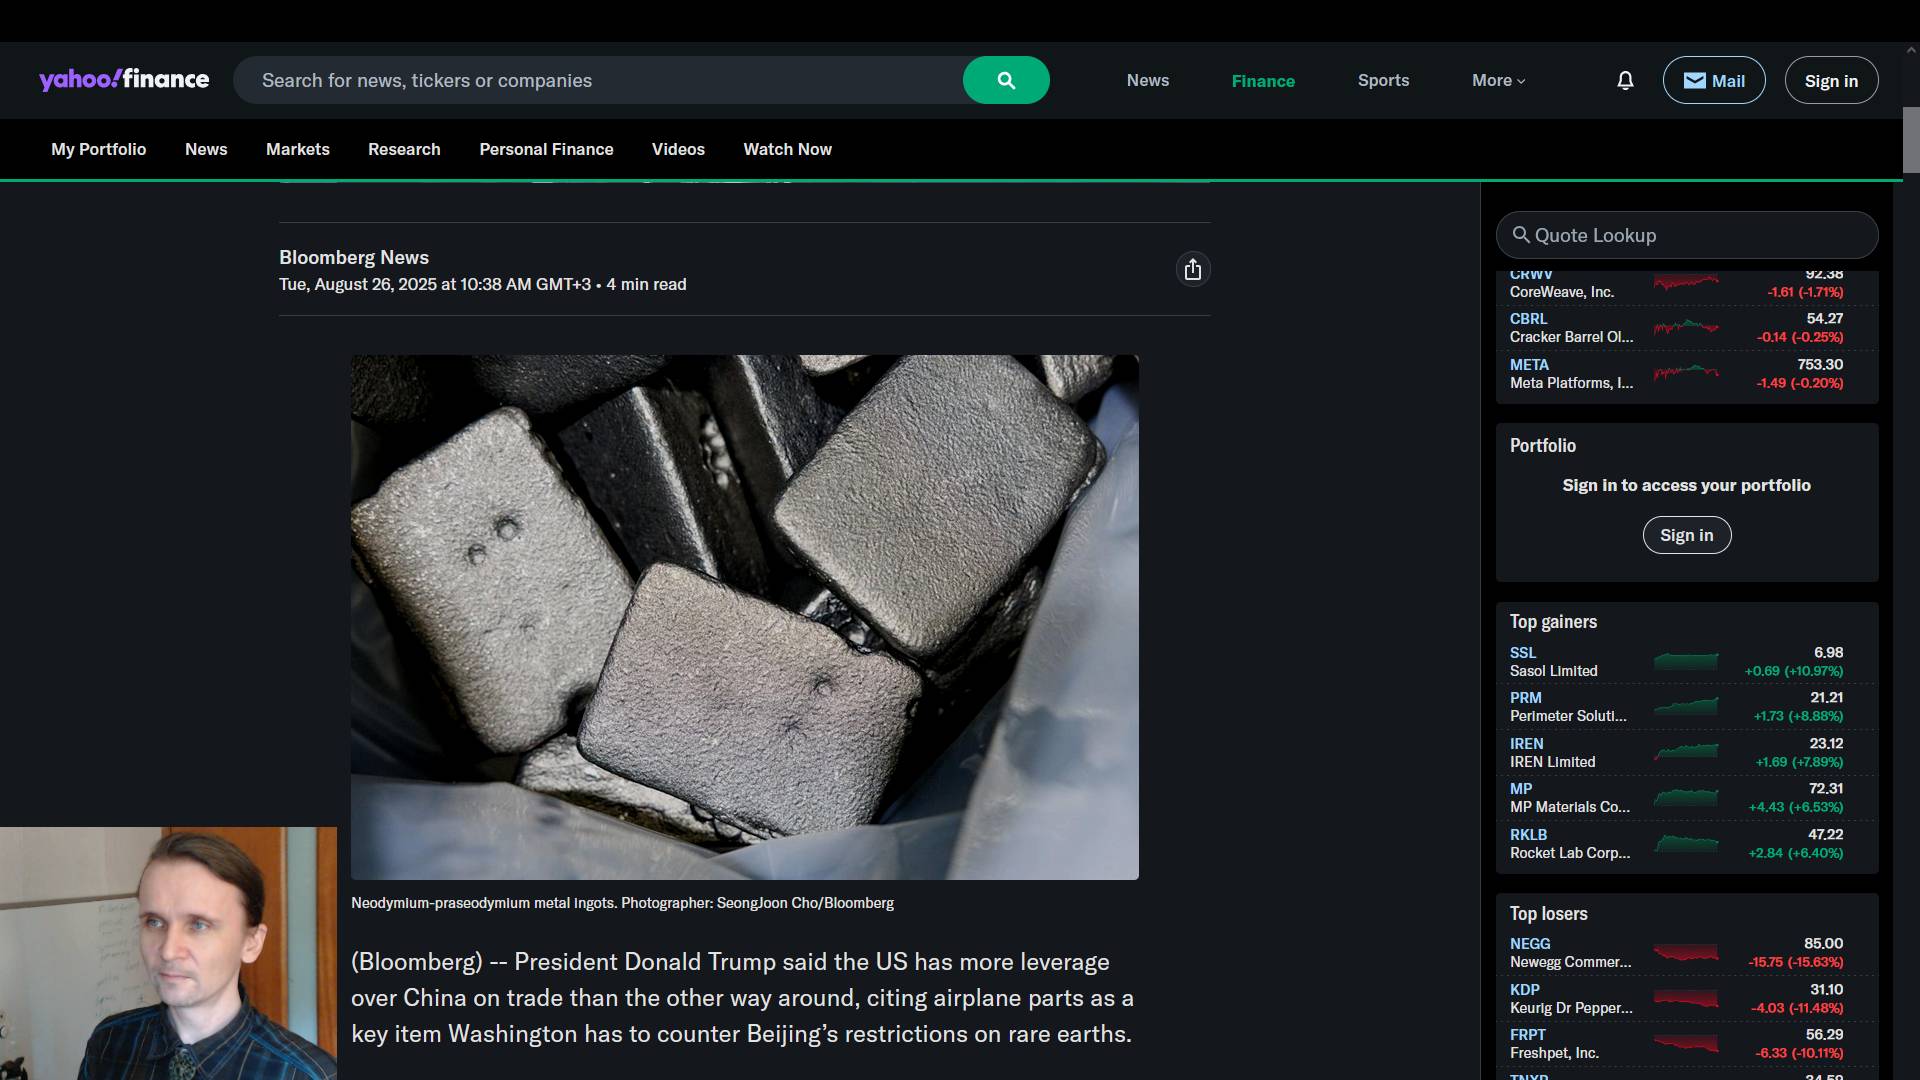Click the SSL Sasol sparkline chart
The width and height of the screenshot is (1920, 1080).
(1686, 661)
